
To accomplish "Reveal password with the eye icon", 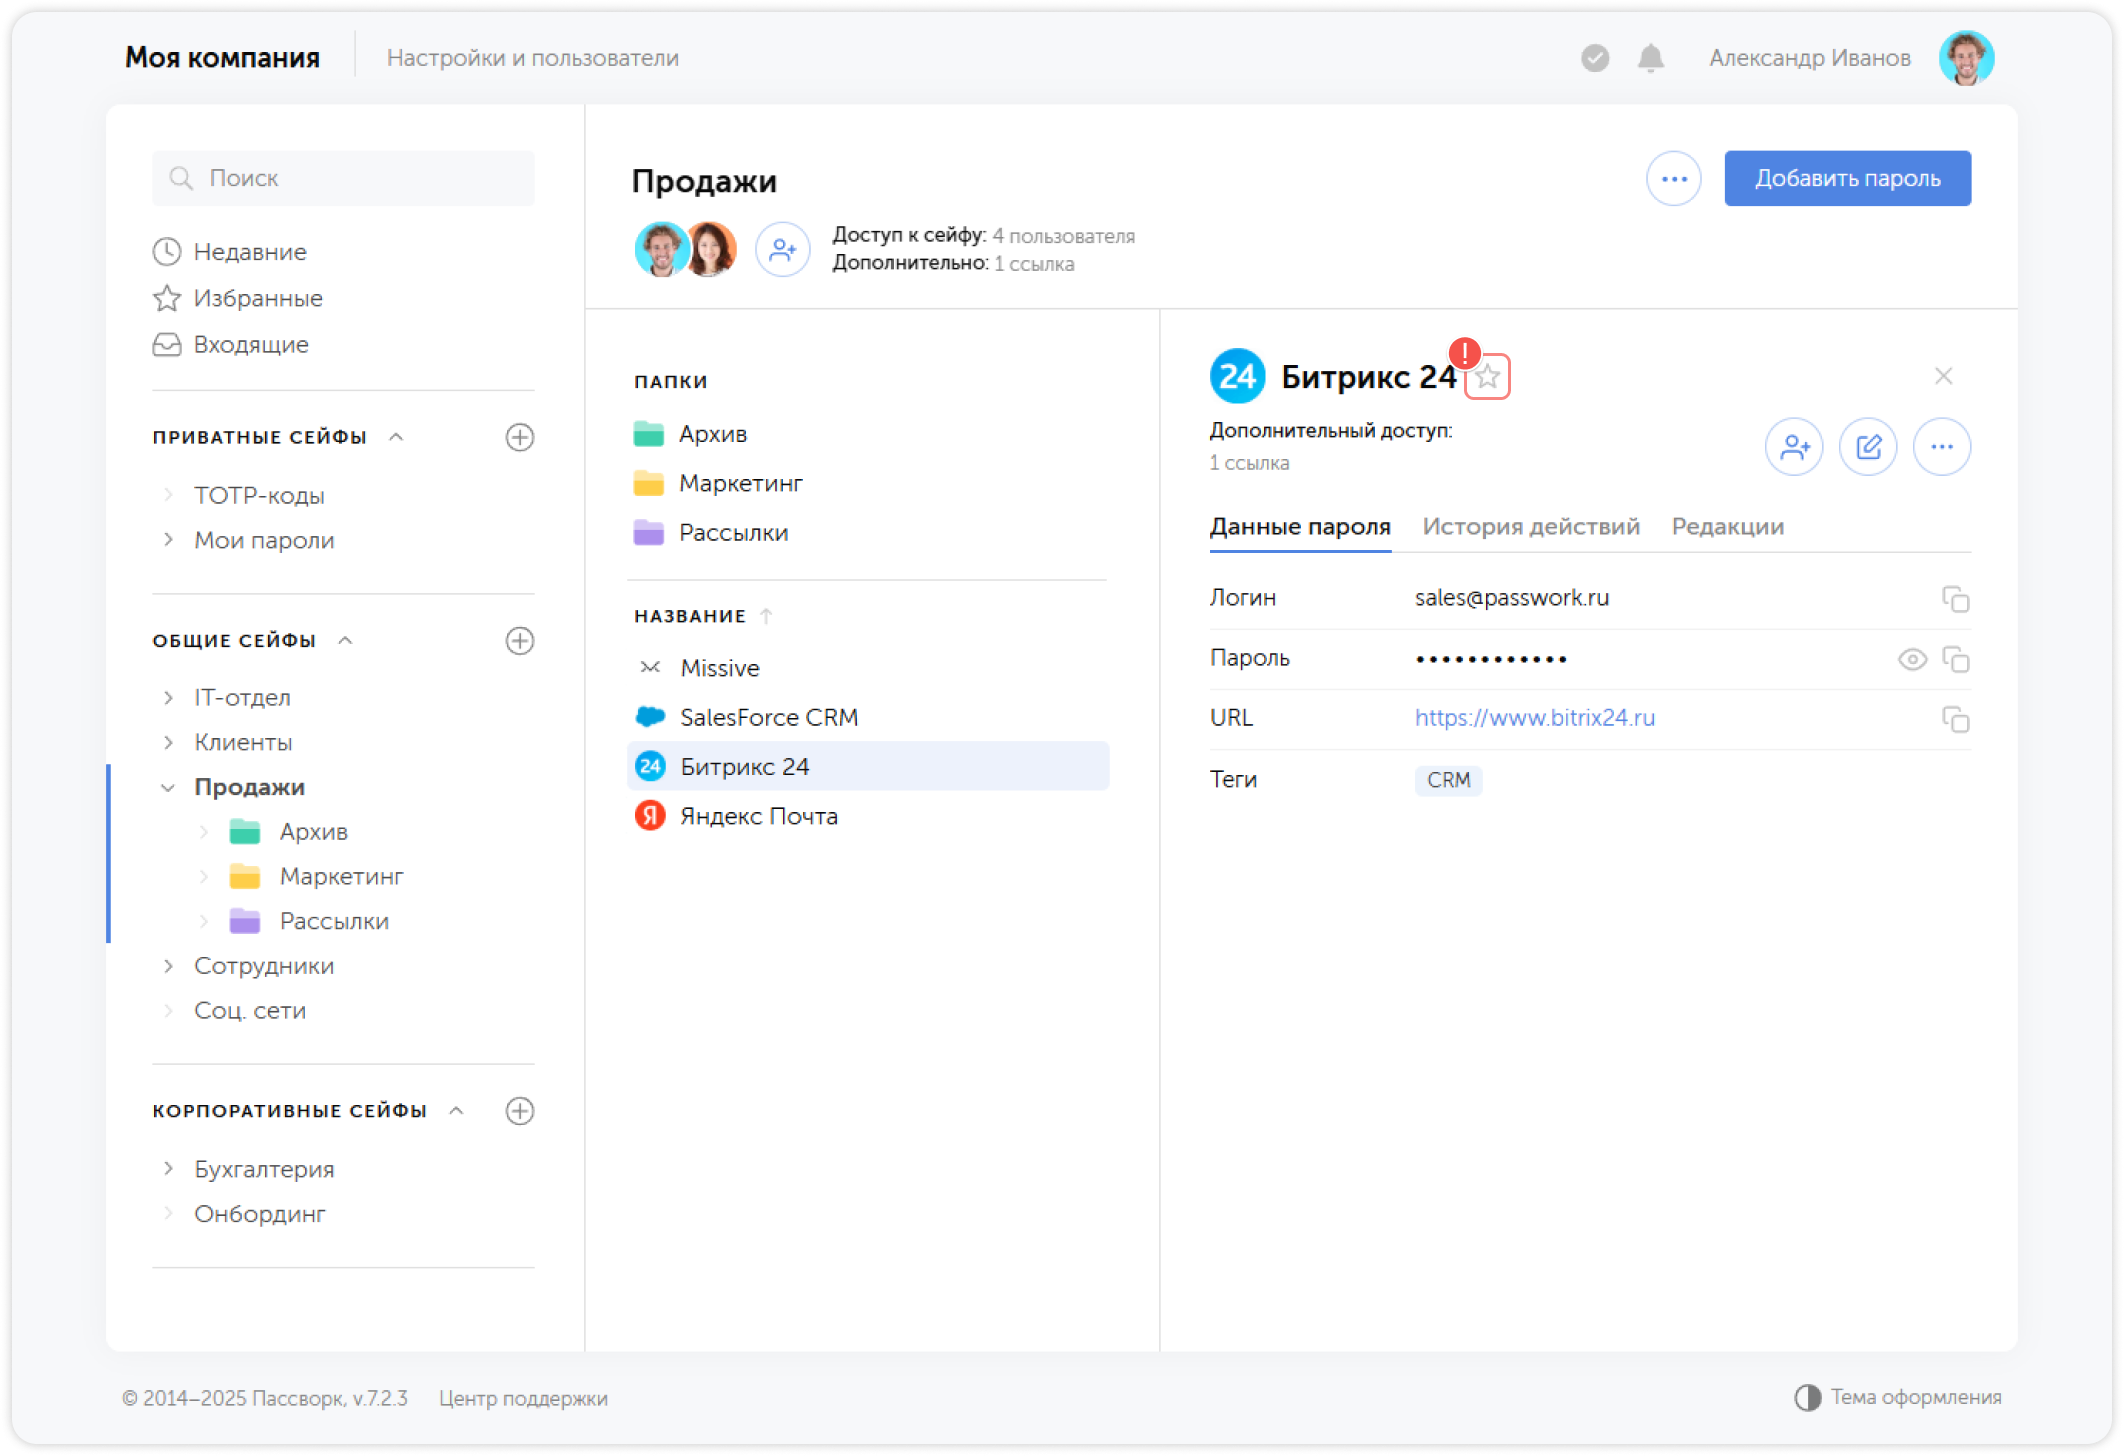I will coord(1911,660).
